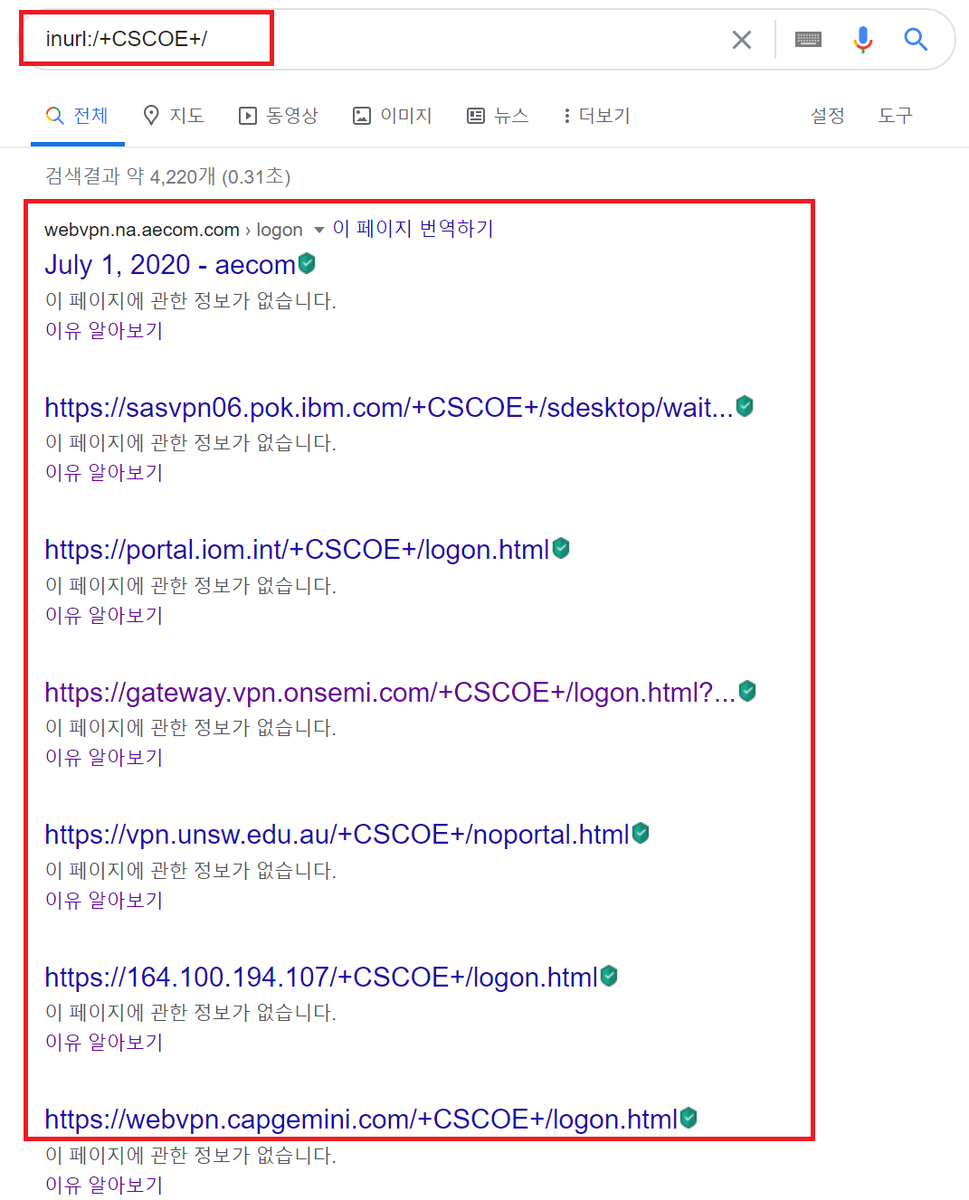Screen dimensions: 969x1200
Task: Click 이유 알아보기 under the portal.iom.int result
Action: tap(104, 615)
